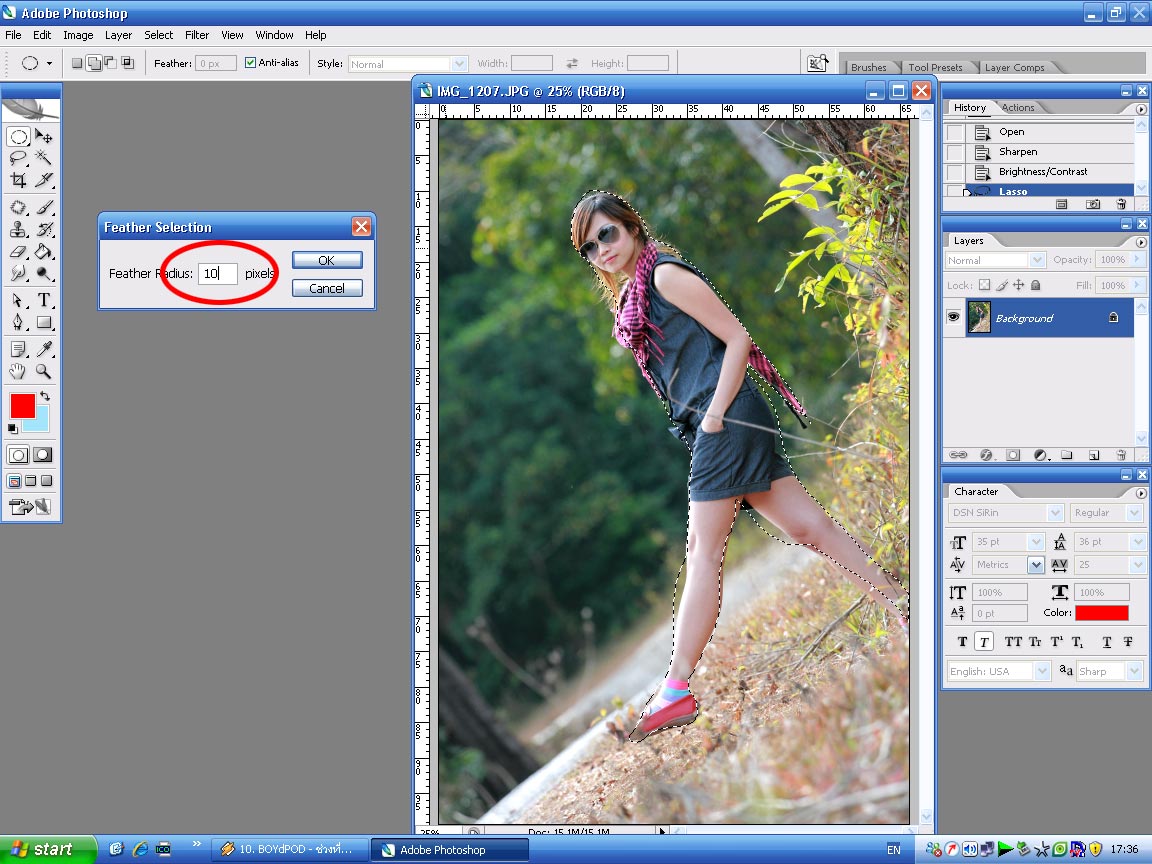Open the Sharp anti-aliasing dropdown

point(1135,672)
